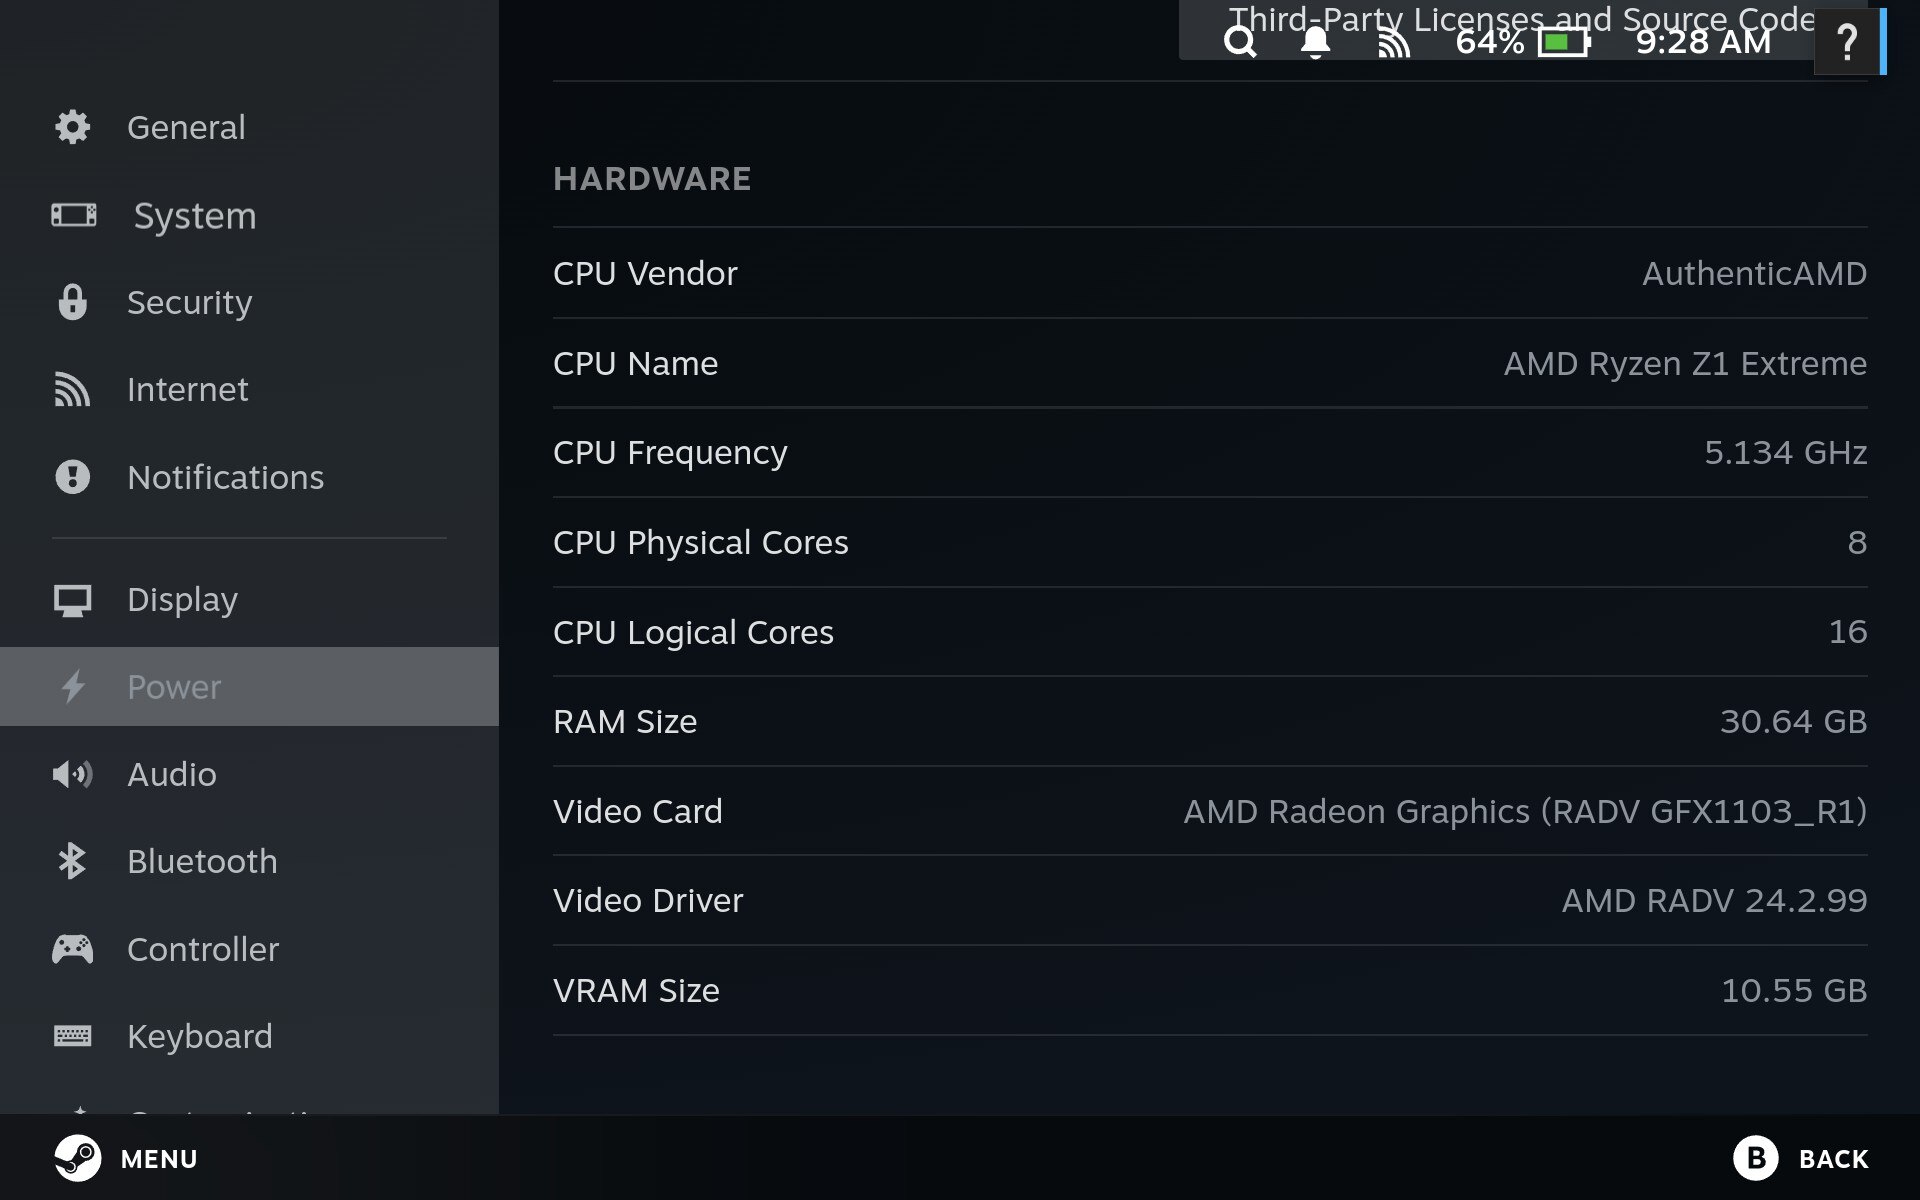This screenshot has width=1920, height=1200.
Task: Click the General gear icon
Action: 72,127
